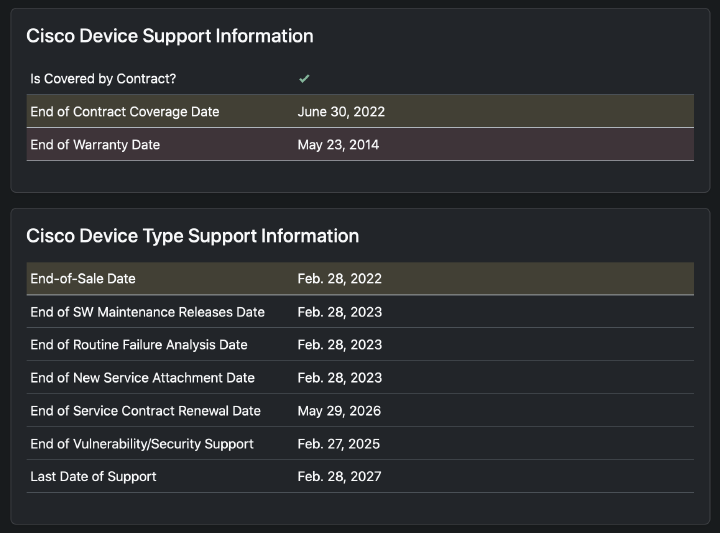Select the 'Is Covered by Contract?' label
Screen dimensions: 720x533
(103, 79)
